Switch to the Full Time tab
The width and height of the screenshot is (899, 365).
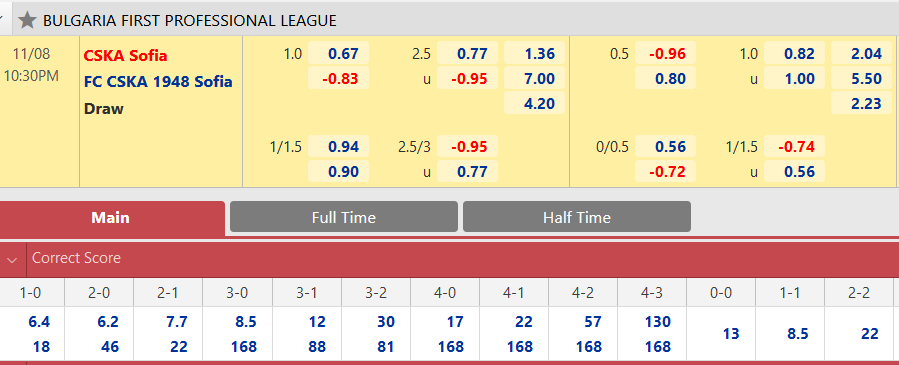343,217
